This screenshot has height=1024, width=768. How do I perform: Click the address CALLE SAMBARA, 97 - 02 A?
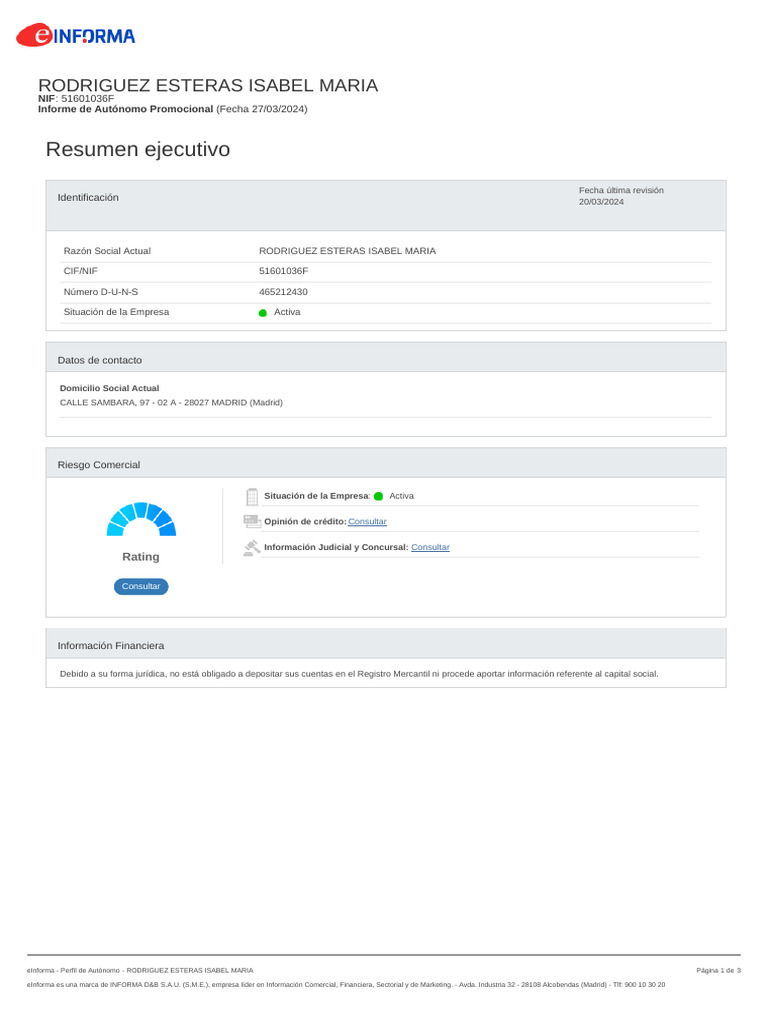(171, 402)
